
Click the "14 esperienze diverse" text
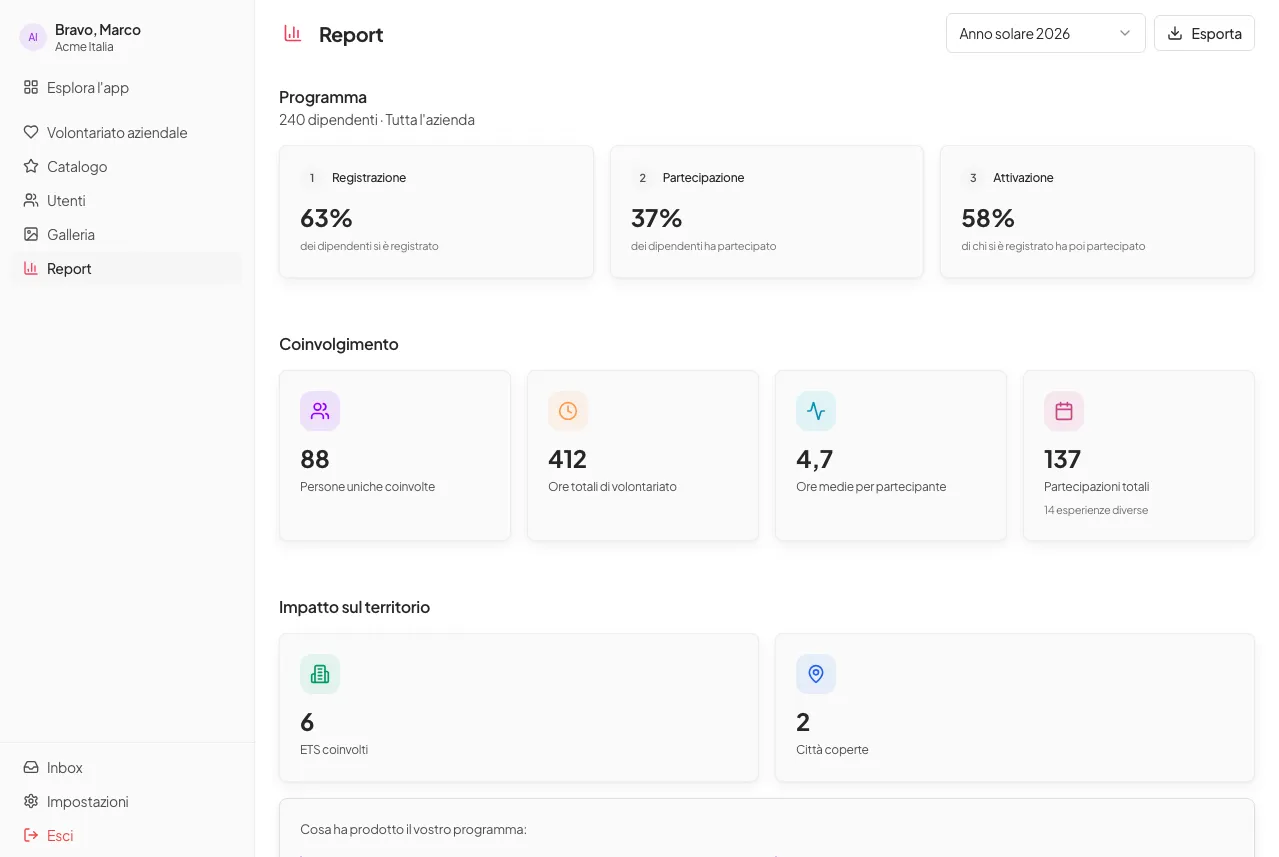[1096, 510]
